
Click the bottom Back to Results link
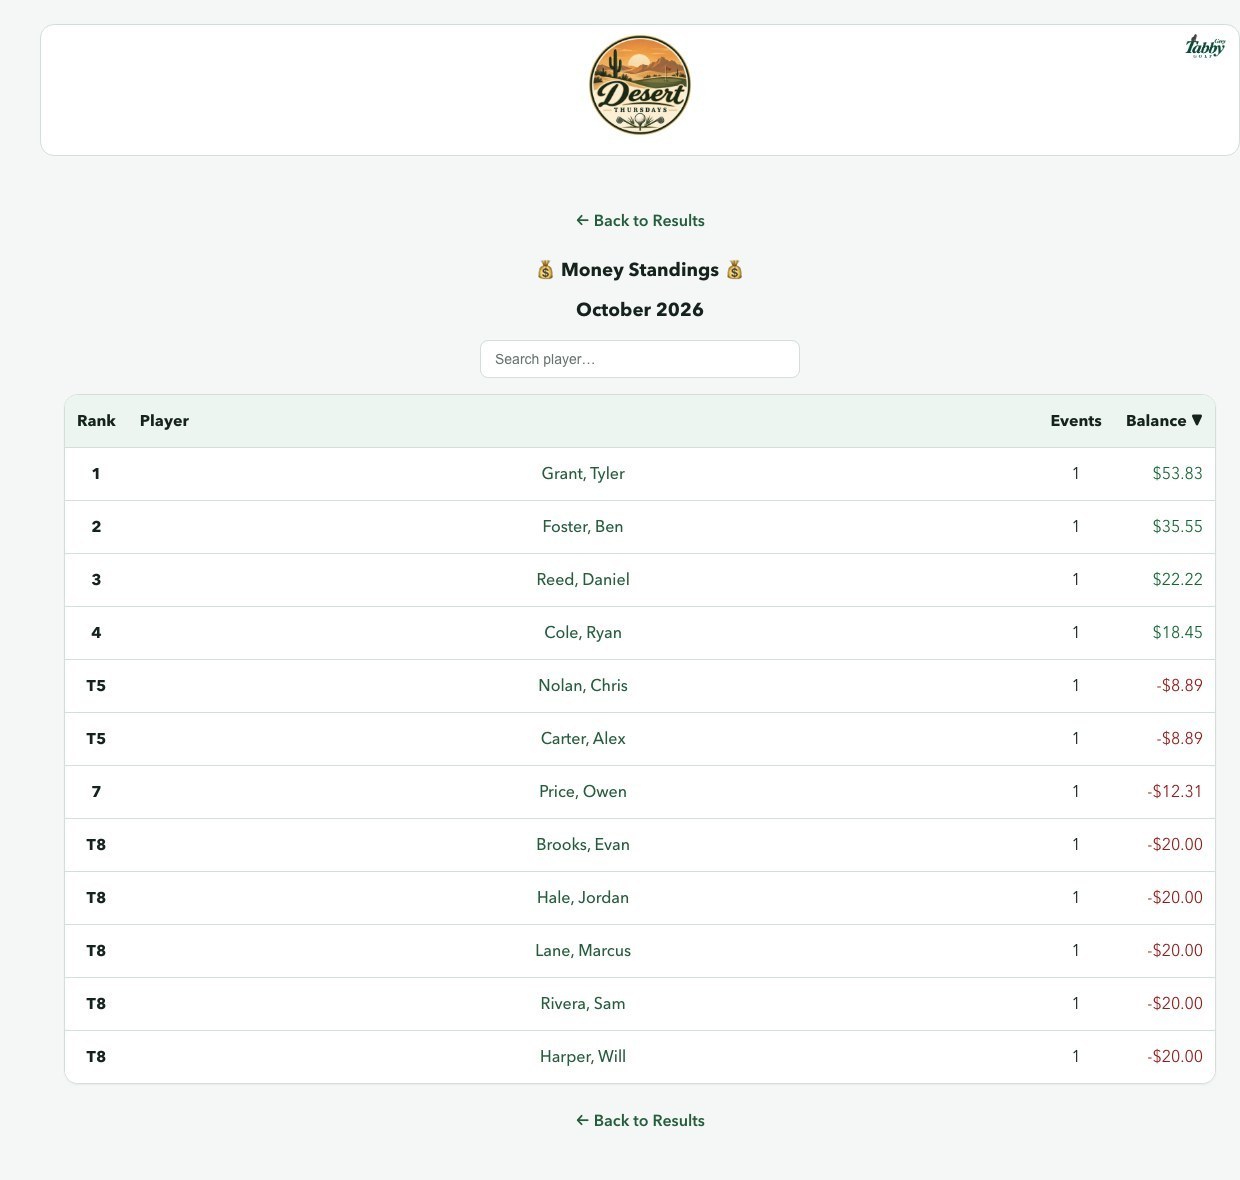click(x=640, y=1120)
